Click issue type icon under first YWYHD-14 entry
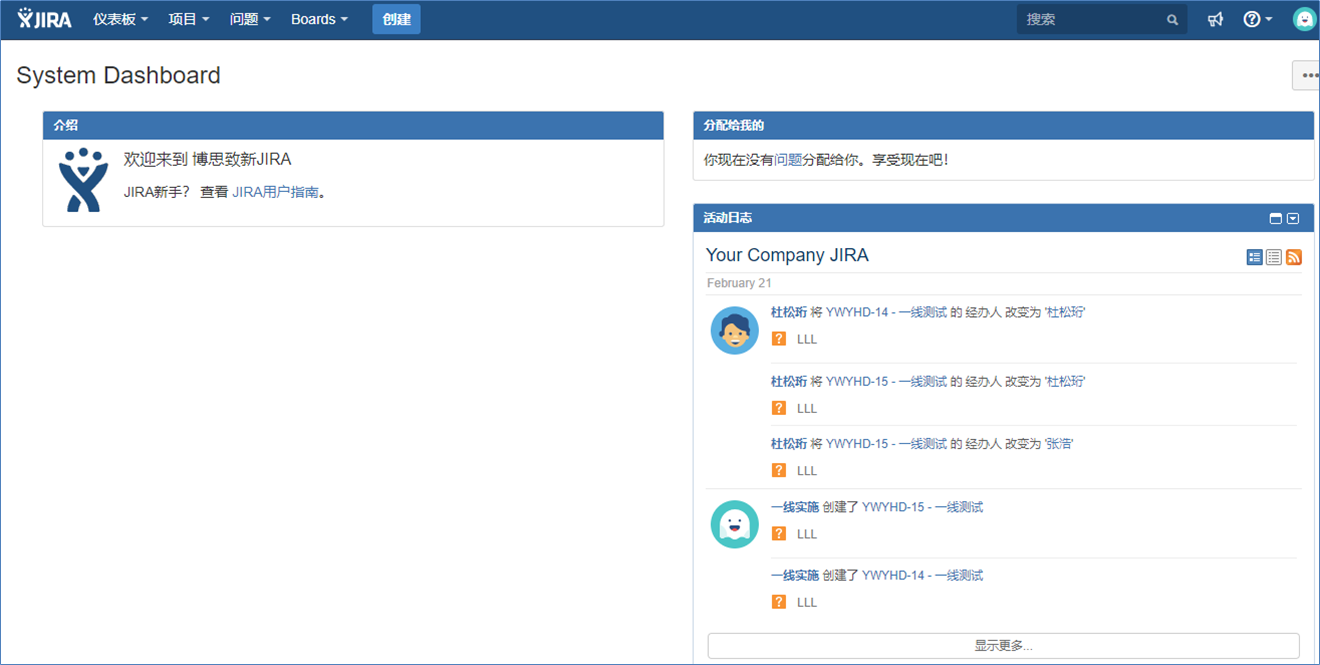The image size is (1320, 665). [779, 339]
